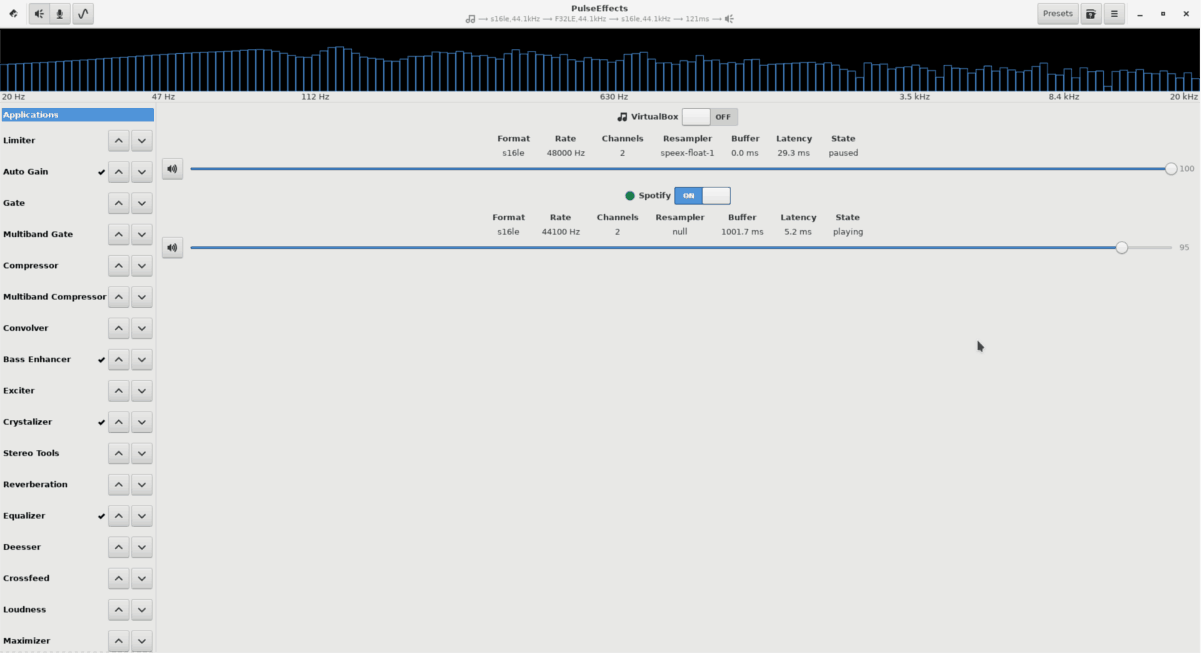Select the Applications sidebar tab

[77, 114]
